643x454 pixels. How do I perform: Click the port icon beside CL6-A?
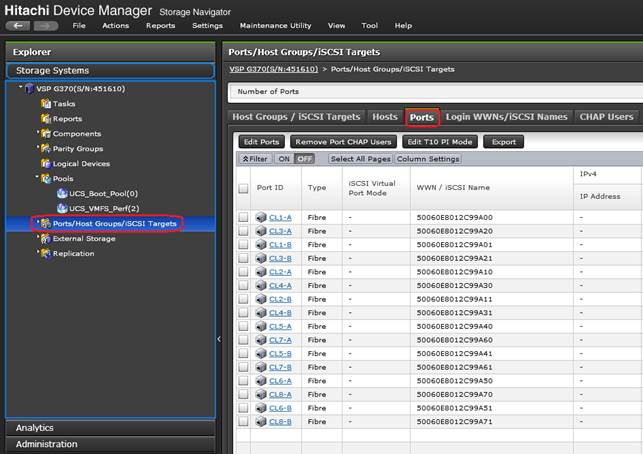point(261,381)
